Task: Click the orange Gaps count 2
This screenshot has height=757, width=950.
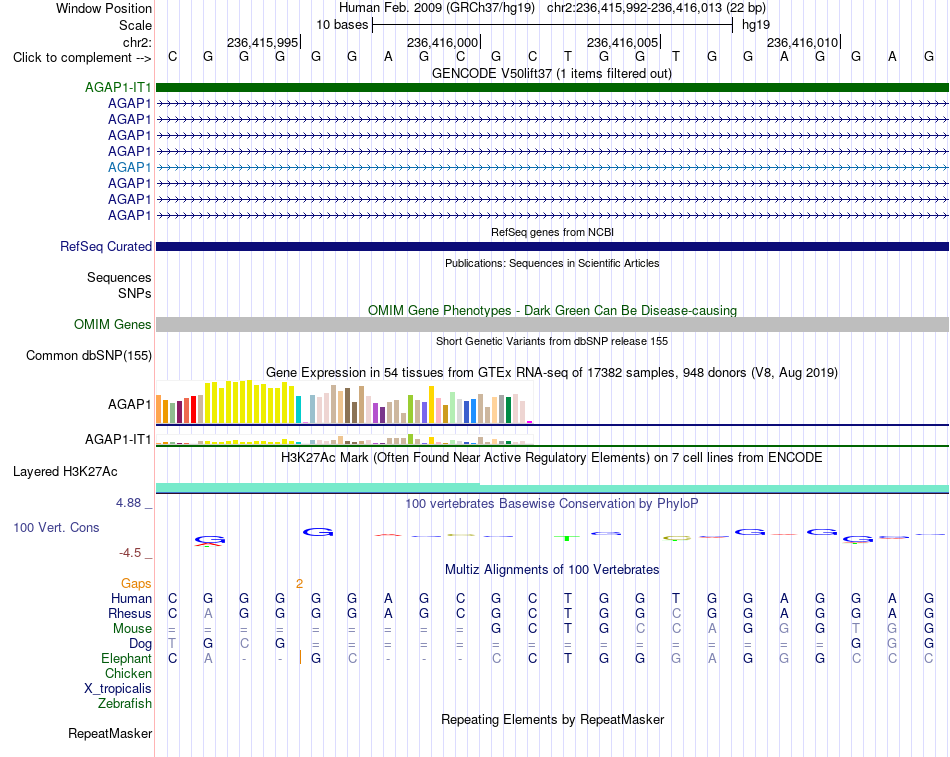Action: coord(299,584)
